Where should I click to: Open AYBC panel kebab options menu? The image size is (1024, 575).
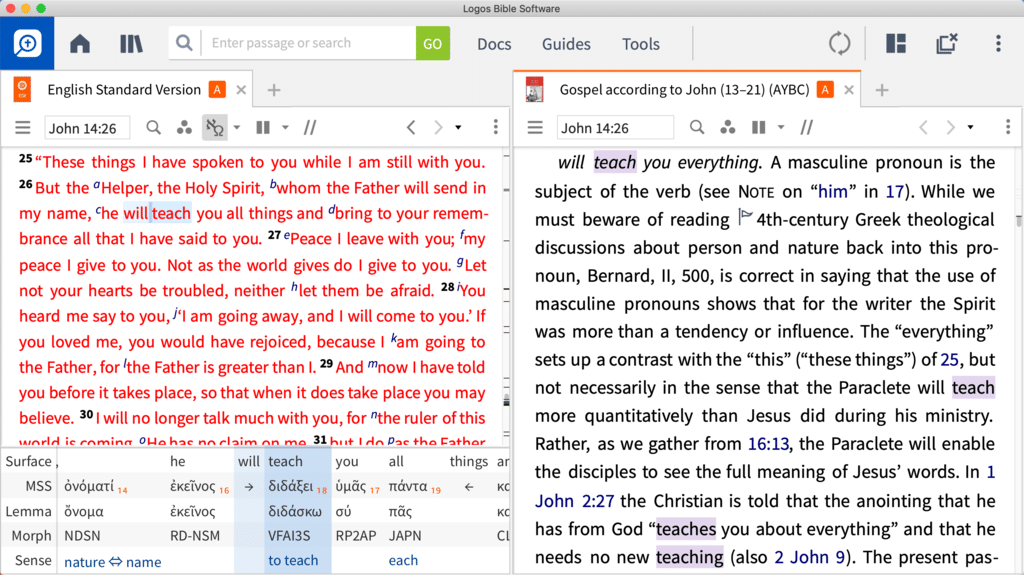(x=1008, y=127)
